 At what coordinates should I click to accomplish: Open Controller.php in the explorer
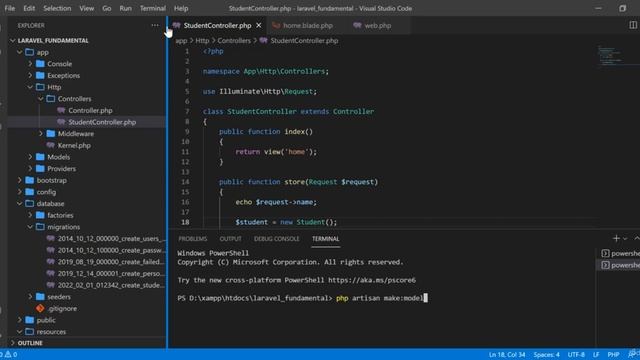[90, 110]
